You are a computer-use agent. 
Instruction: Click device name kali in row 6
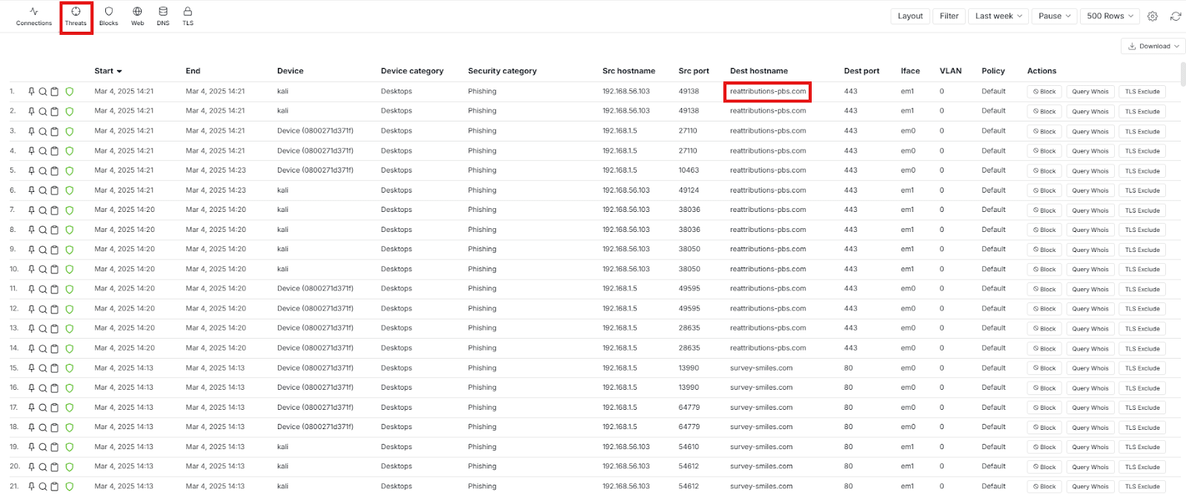[284, 190]
